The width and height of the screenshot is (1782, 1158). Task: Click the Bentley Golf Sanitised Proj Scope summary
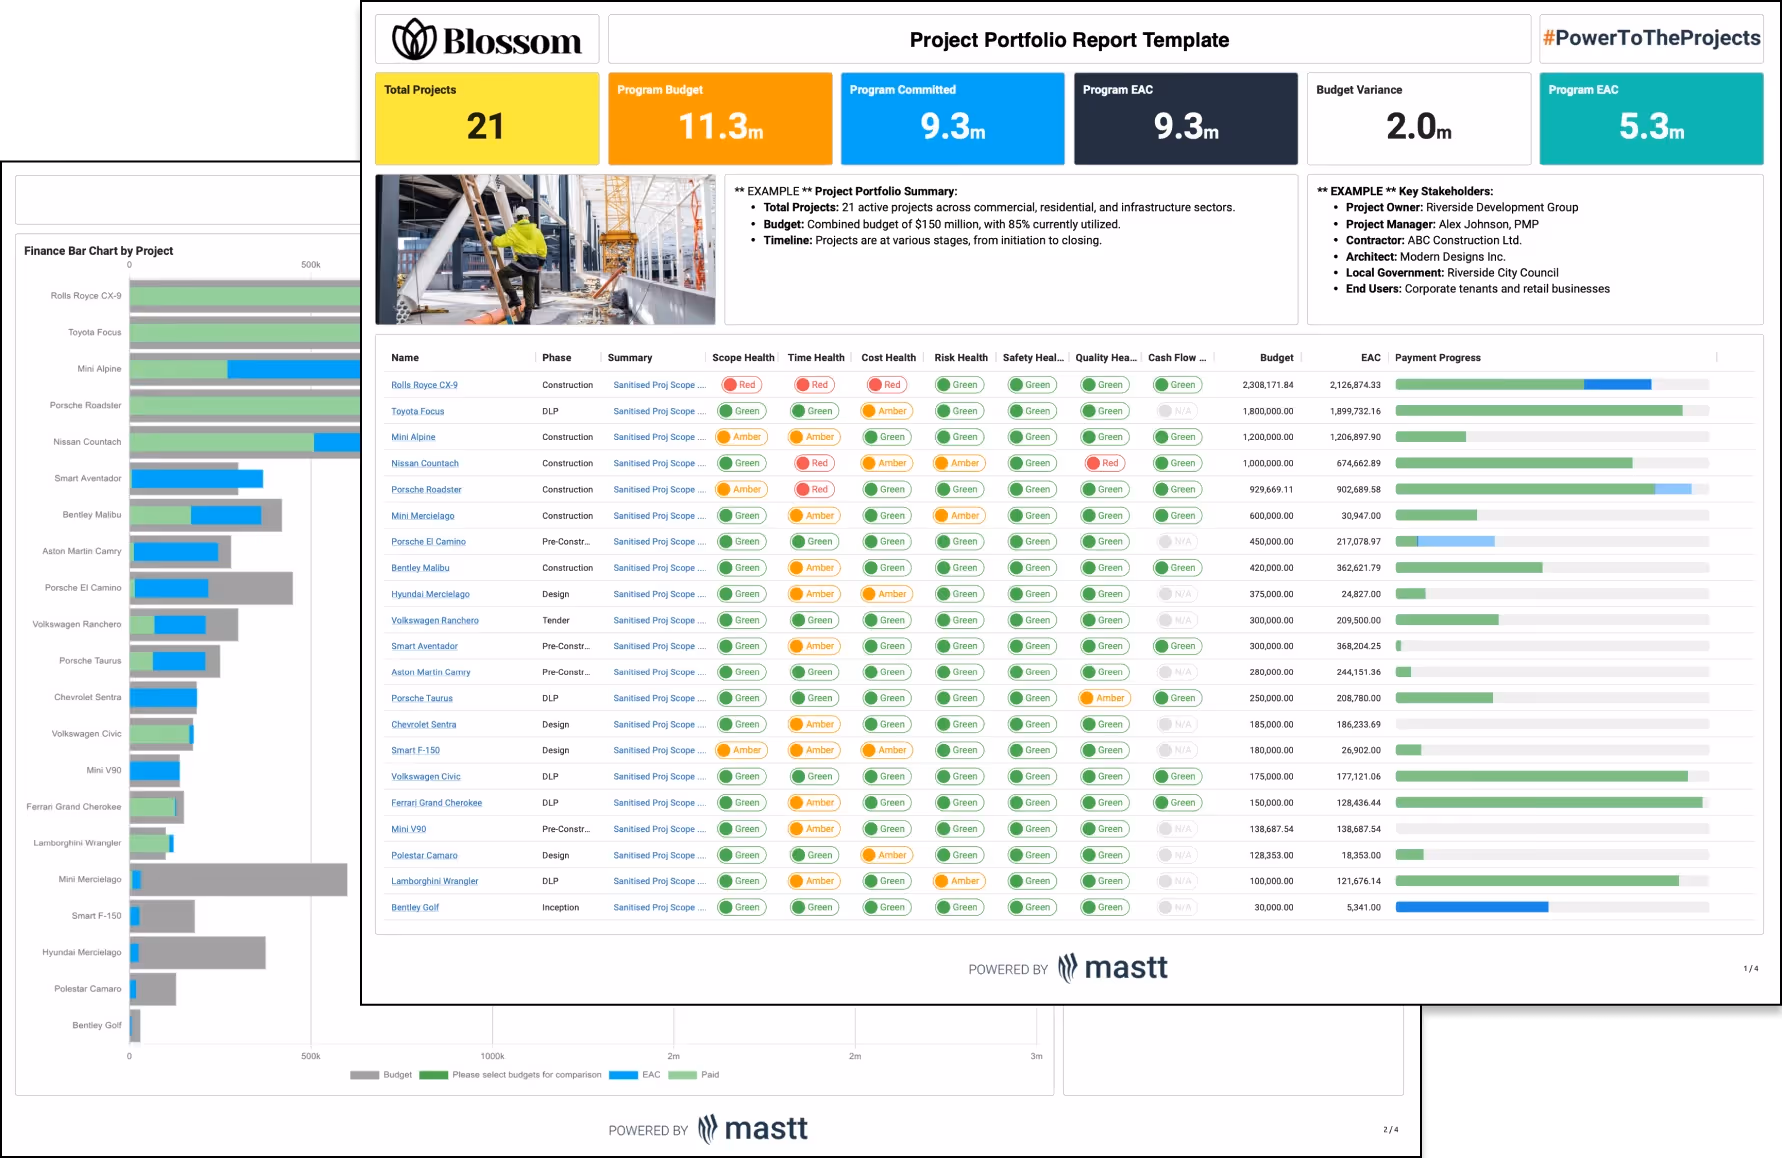659,908
